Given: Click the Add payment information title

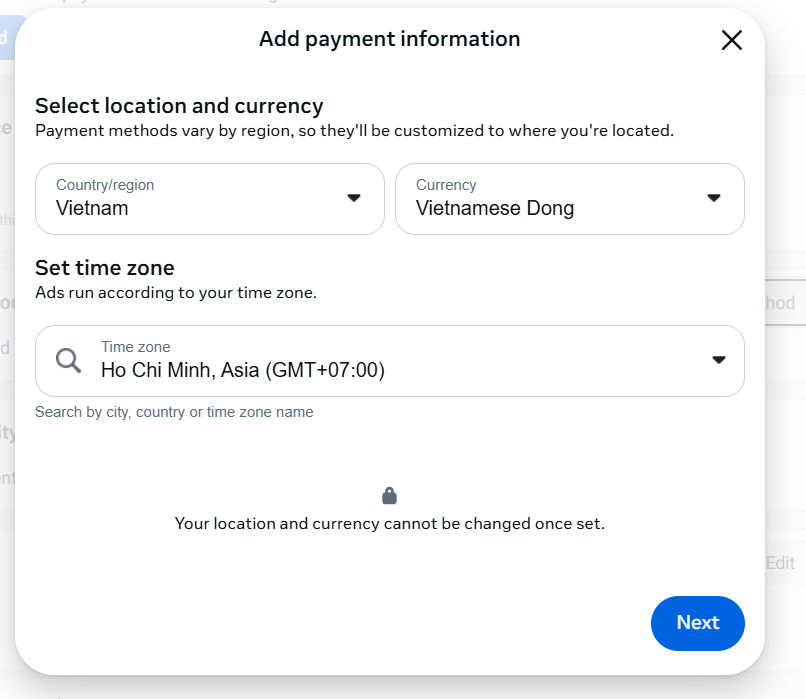Looking at the screenshot, I should tap(389, 39).
